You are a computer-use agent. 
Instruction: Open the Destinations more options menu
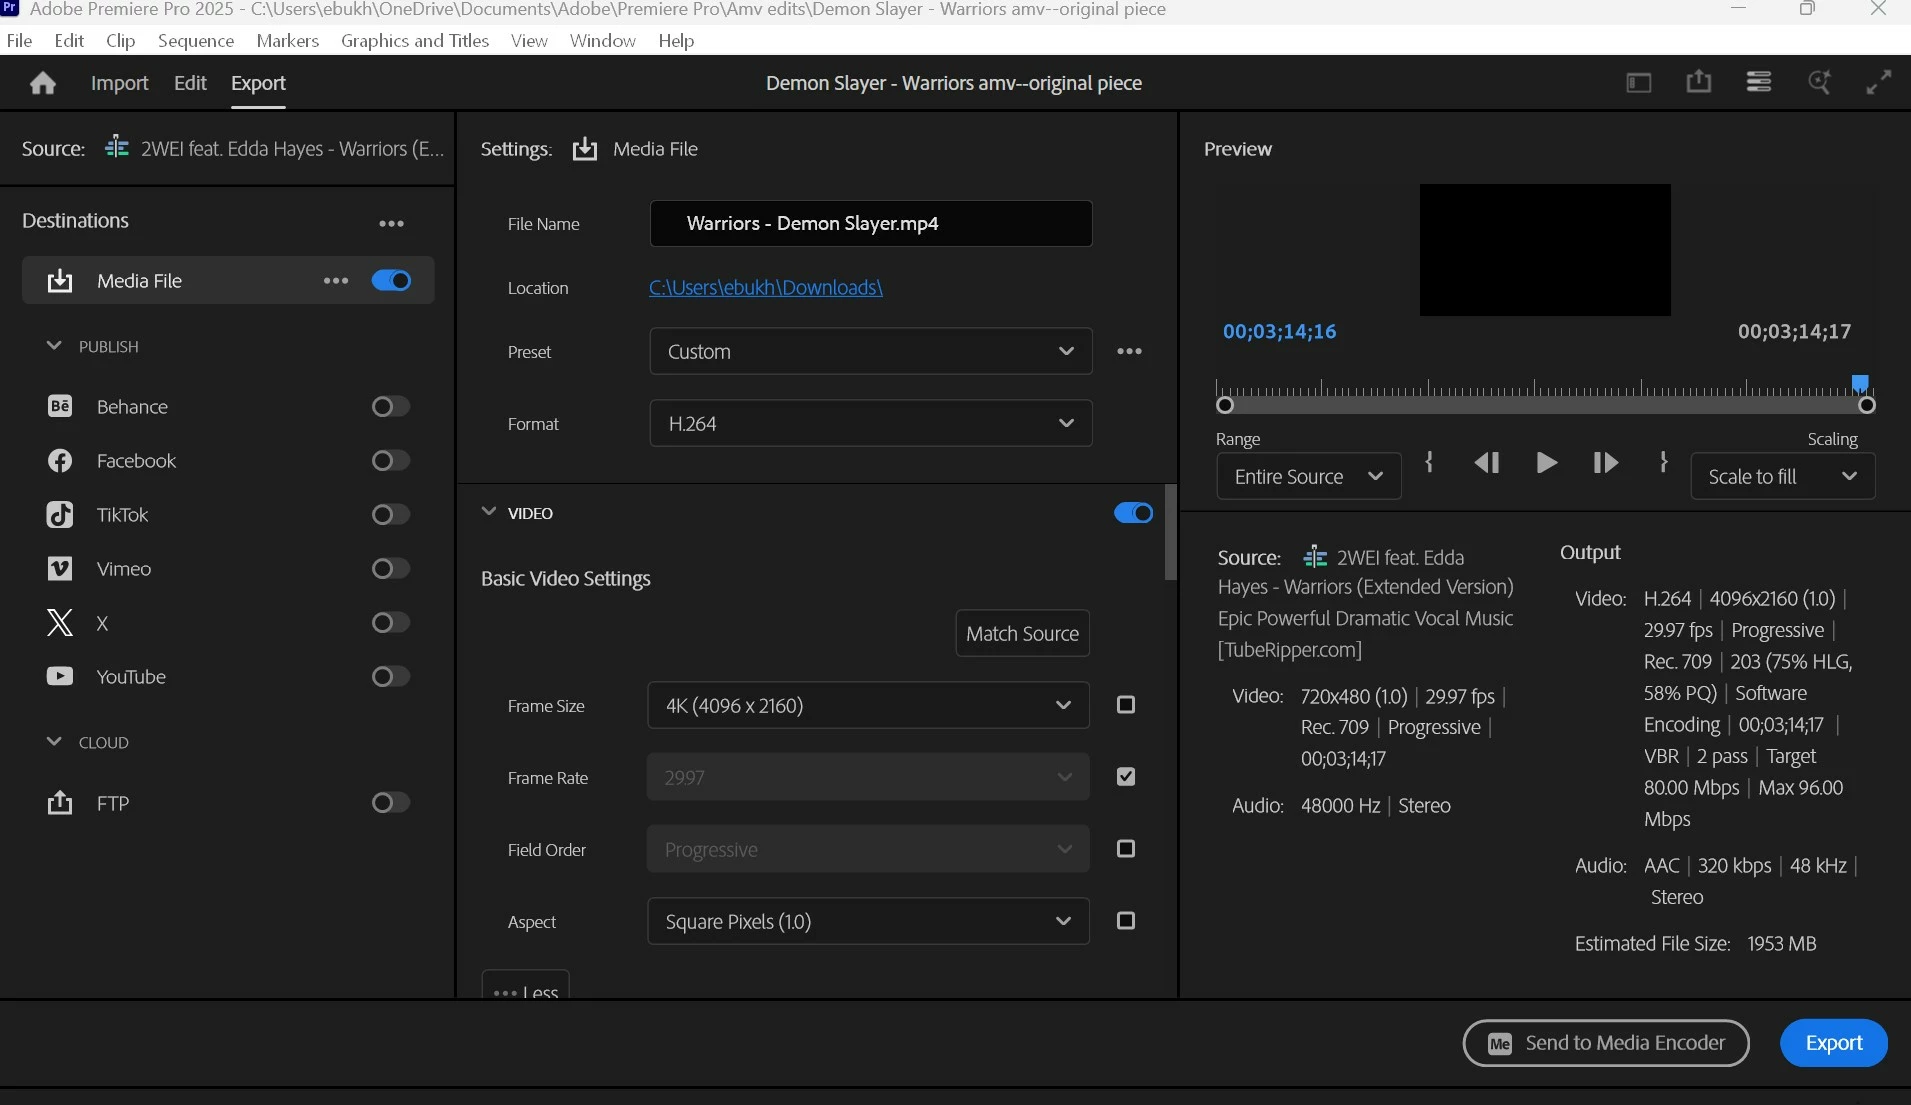392,224
